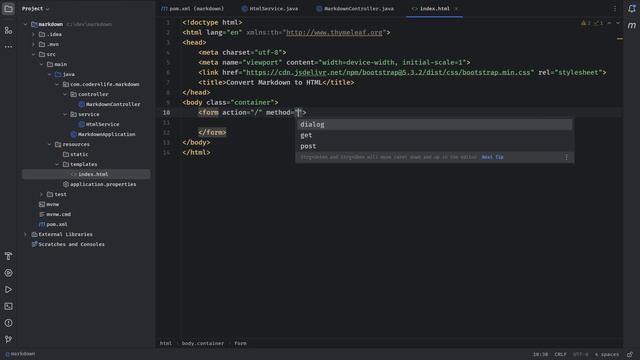Image resolution: width=640 pixels, height=360 pixels.
Task: Choose 'post' completion suggestion
Action: pyautogui.click(x=434, y=146)
